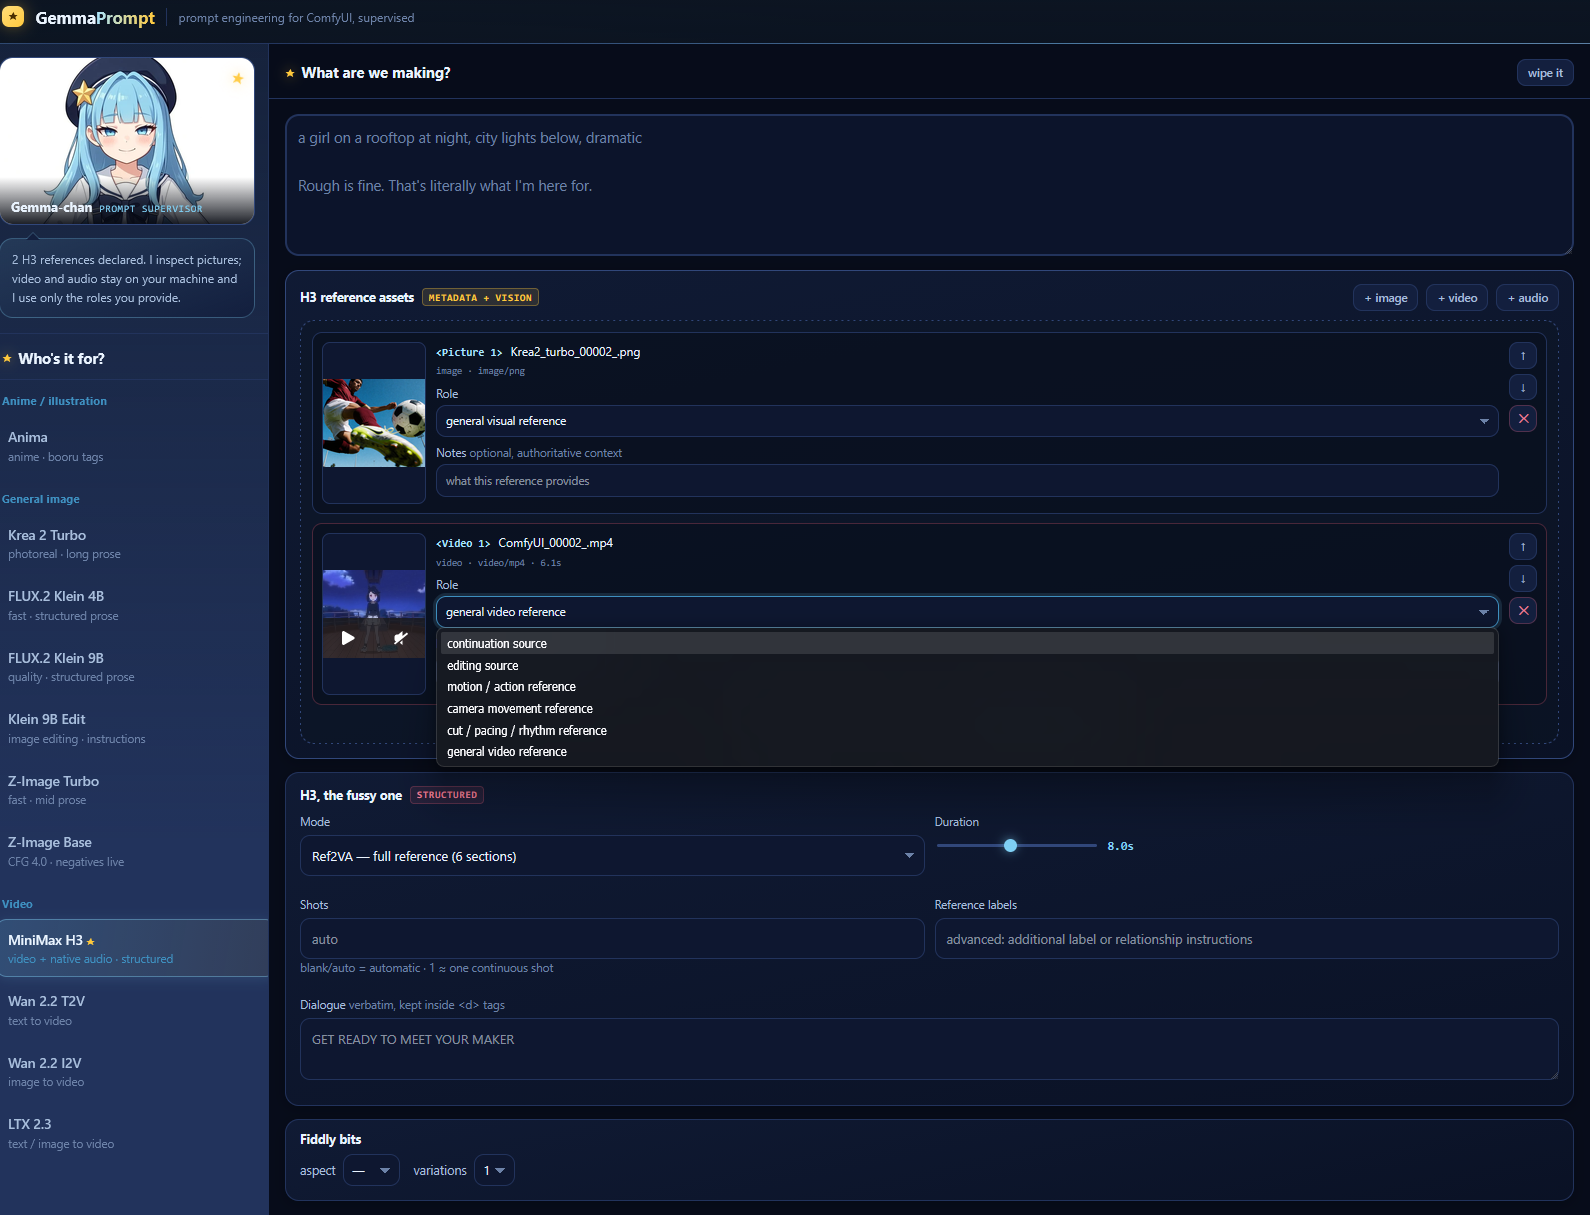Viewport: 1590px width, 1215px height.
Task: Remove the Krea2_turbo_00002_.png reference
Action: click(x=1523, y=419)
